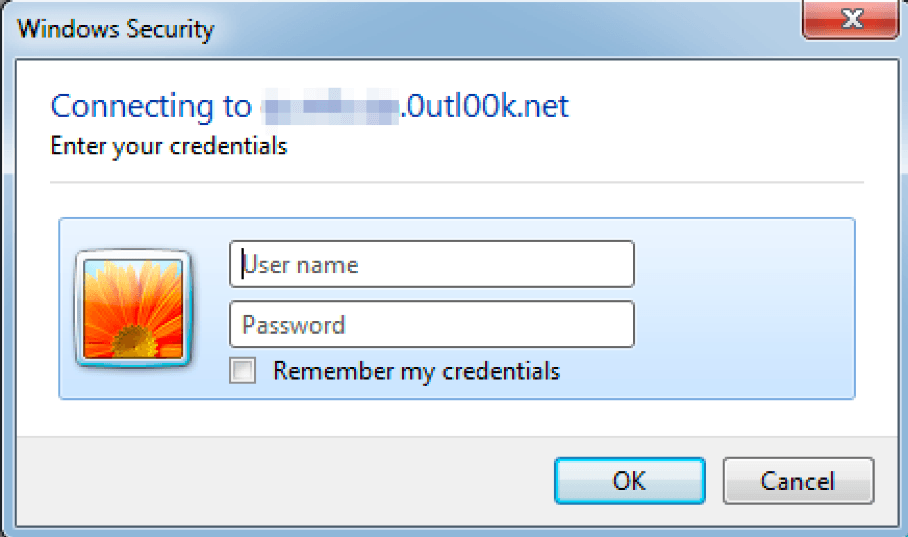Image resolution: width=908 pixels, height=537 pixels.
Task: Click the "Remember my credentials" label text
Action: pyautogui.click(x=416, y=371)
